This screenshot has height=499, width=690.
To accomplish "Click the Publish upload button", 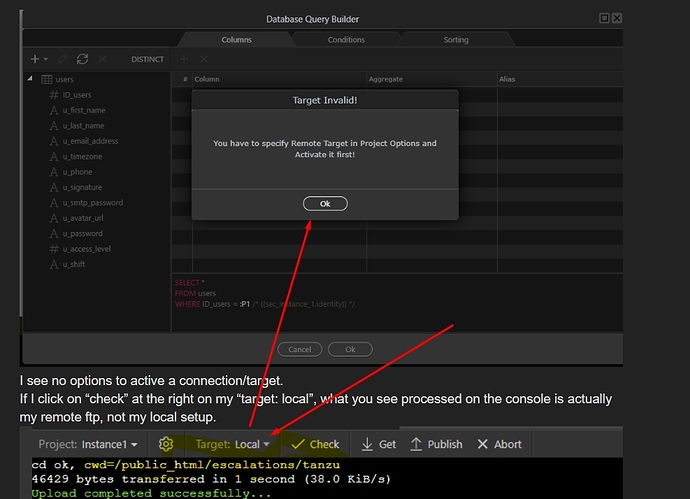I will (436, 444).
